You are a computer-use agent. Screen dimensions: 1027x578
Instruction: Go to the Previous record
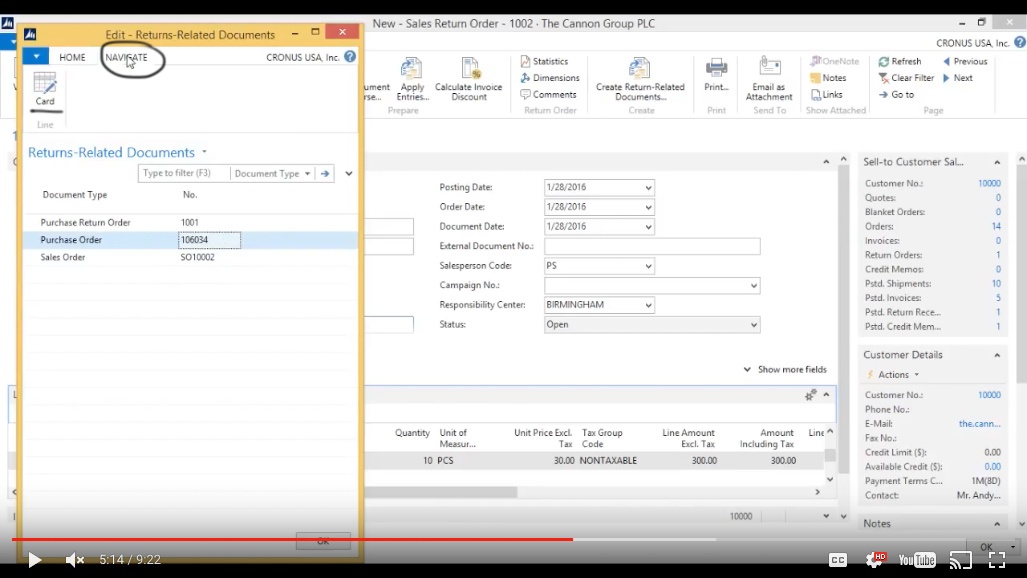click(965, 61)
